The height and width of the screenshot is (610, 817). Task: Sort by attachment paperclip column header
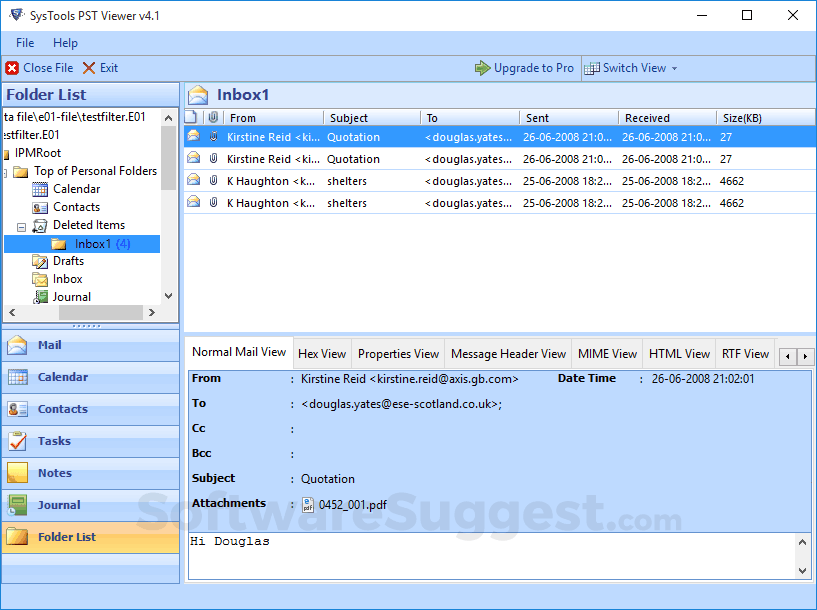click(213, 117)
